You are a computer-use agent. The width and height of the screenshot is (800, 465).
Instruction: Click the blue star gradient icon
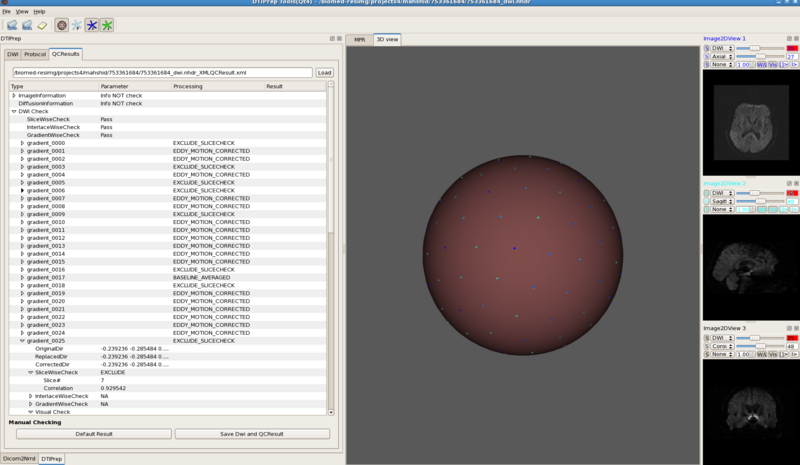91,24
